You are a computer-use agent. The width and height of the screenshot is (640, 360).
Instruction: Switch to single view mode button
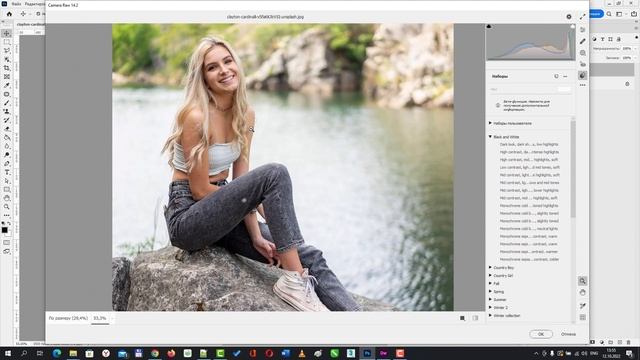[x=462, y=318]
